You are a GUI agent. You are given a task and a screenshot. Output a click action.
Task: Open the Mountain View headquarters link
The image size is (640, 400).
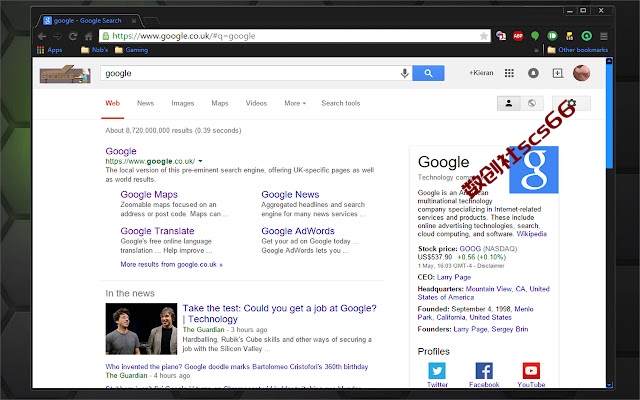[484, 293]
